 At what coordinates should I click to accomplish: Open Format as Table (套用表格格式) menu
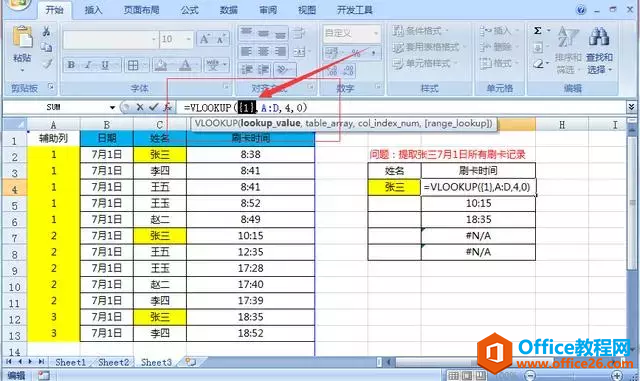(x=429, y=47)
